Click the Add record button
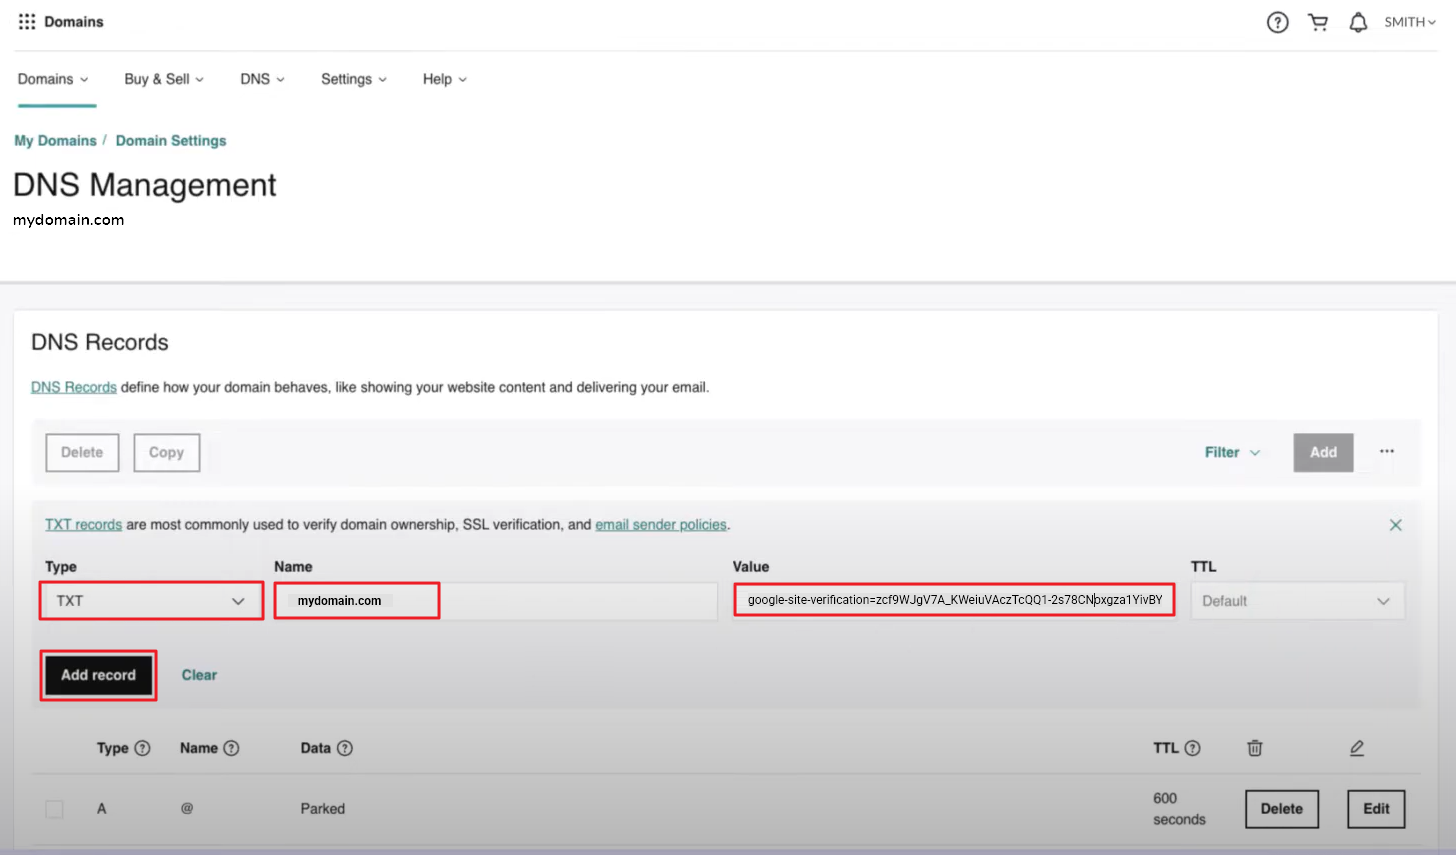 pyautogui.click(x=98, y=675)
